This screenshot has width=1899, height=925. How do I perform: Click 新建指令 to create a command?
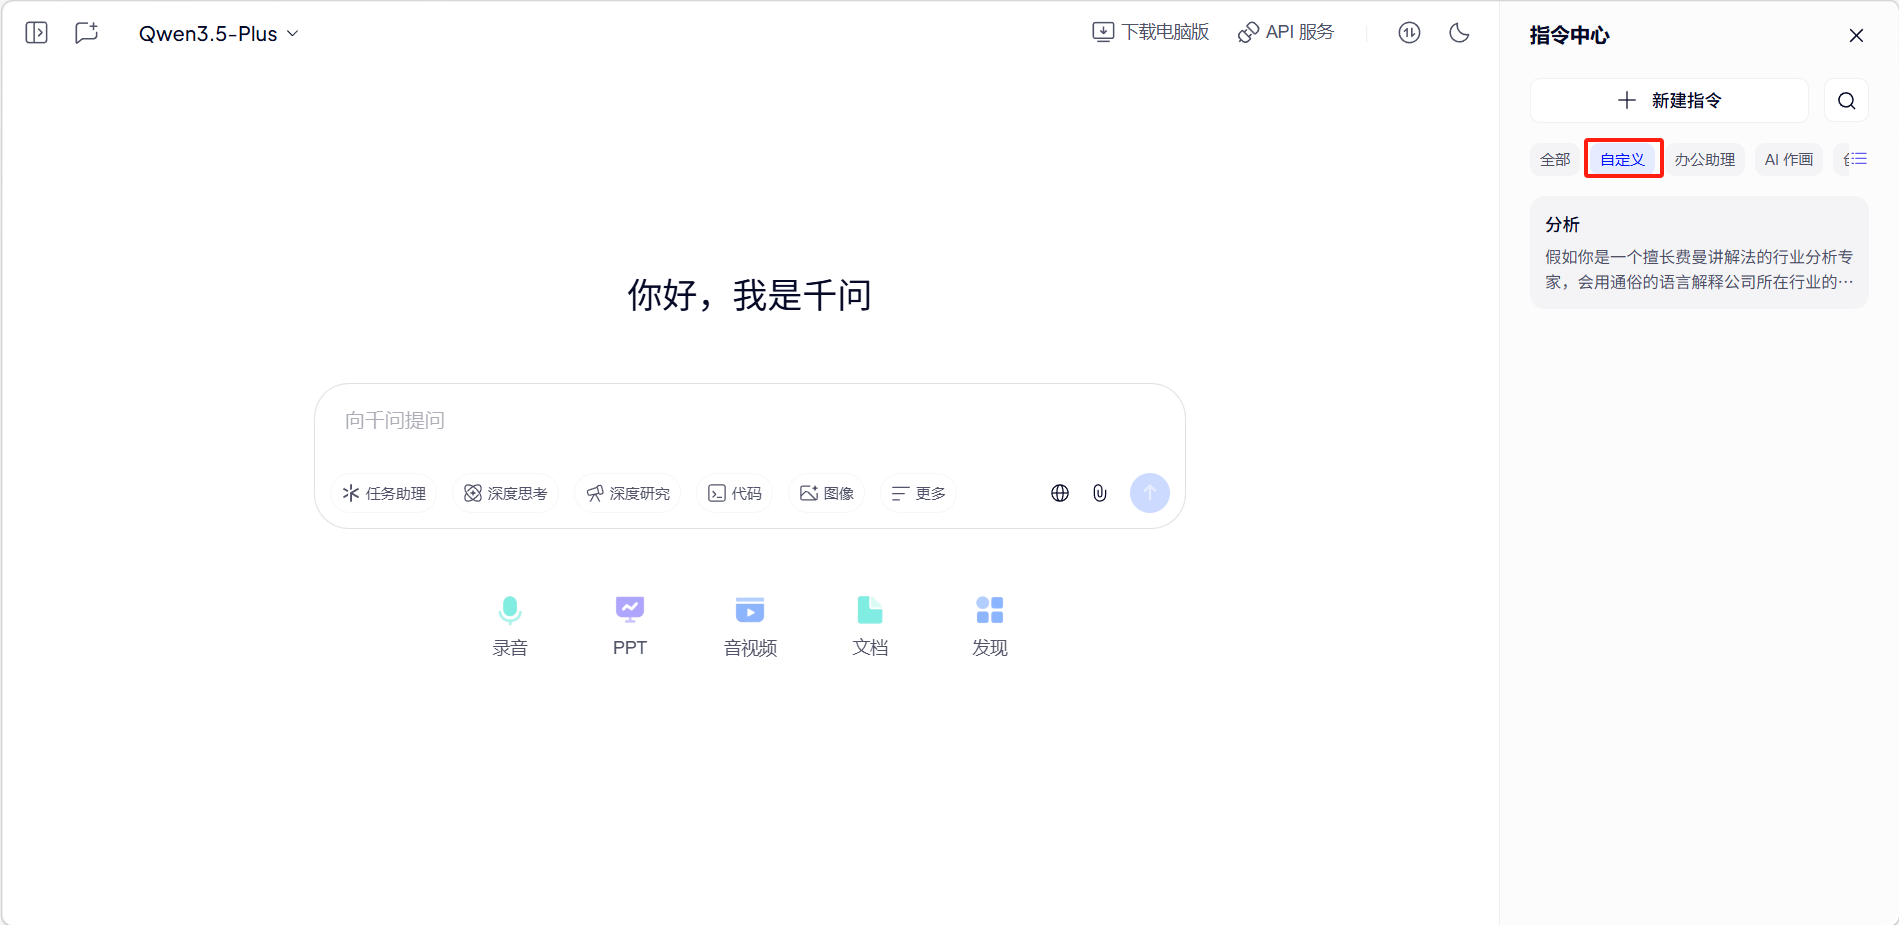click(x=1669, y=101)
